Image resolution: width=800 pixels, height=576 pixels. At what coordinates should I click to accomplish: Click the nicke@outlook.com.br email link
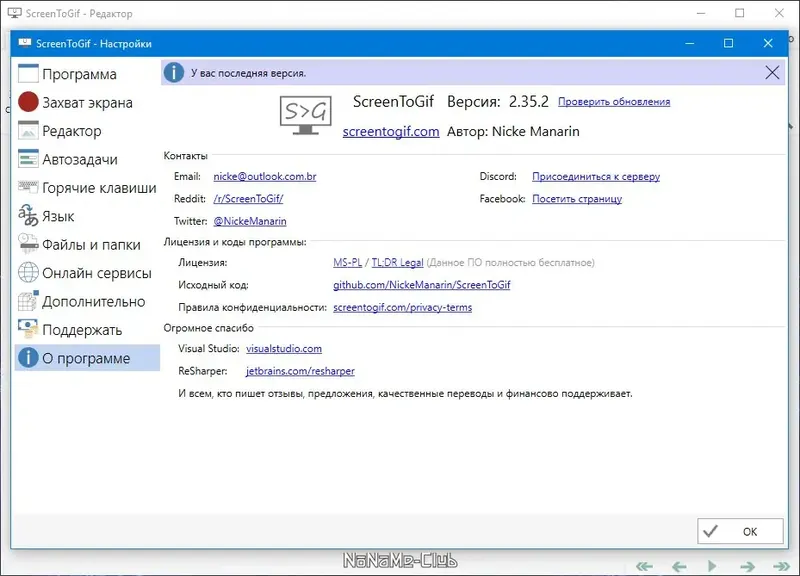265,176
